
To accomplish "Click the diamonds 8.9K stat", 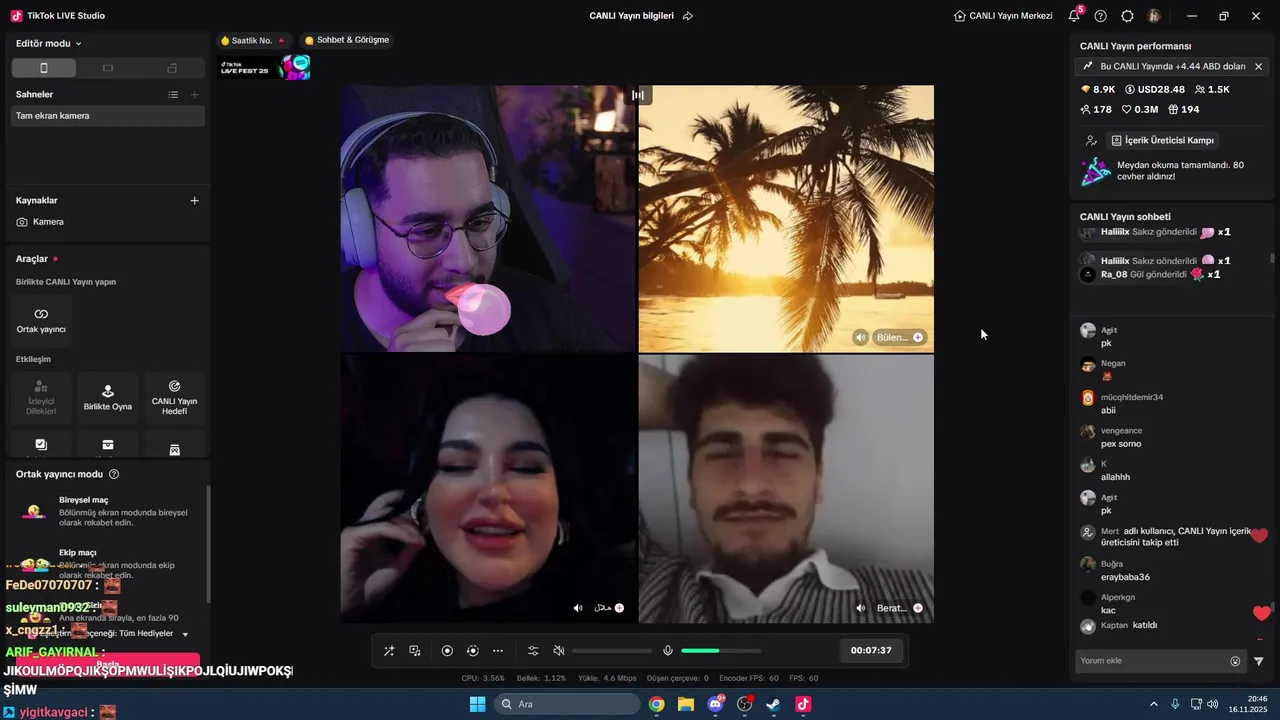I will point(1097,89).
